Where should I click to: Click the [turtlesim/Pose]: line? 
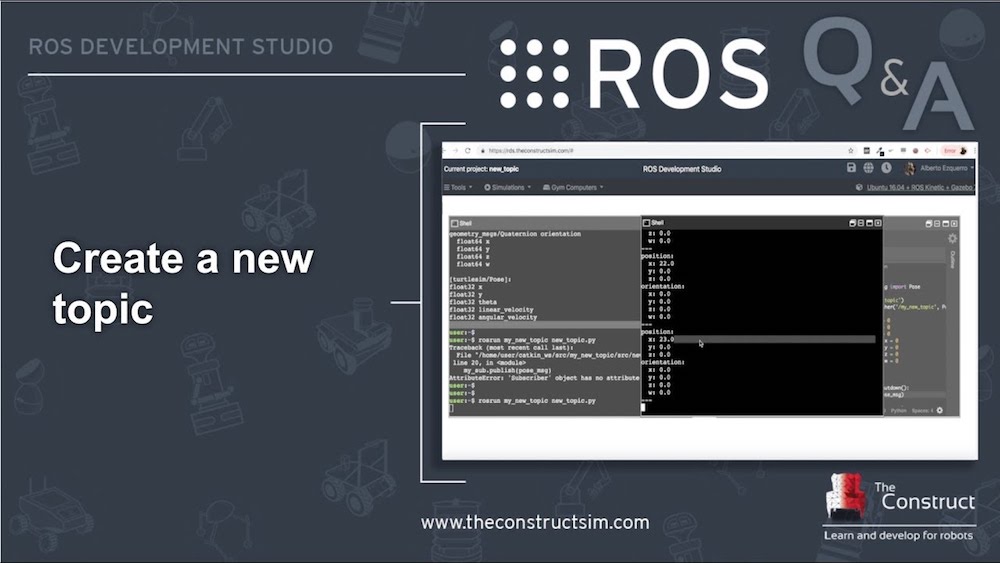pyautogui.click(x=480, y=279)
